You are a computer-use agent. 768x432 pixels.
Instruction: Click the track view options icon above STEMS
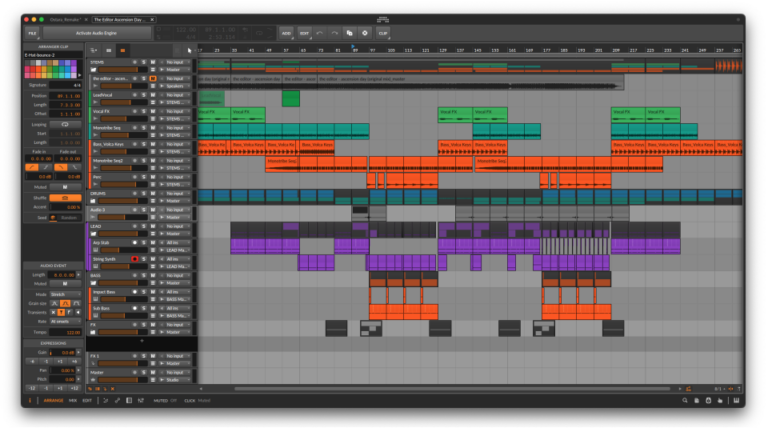[94, 50]
